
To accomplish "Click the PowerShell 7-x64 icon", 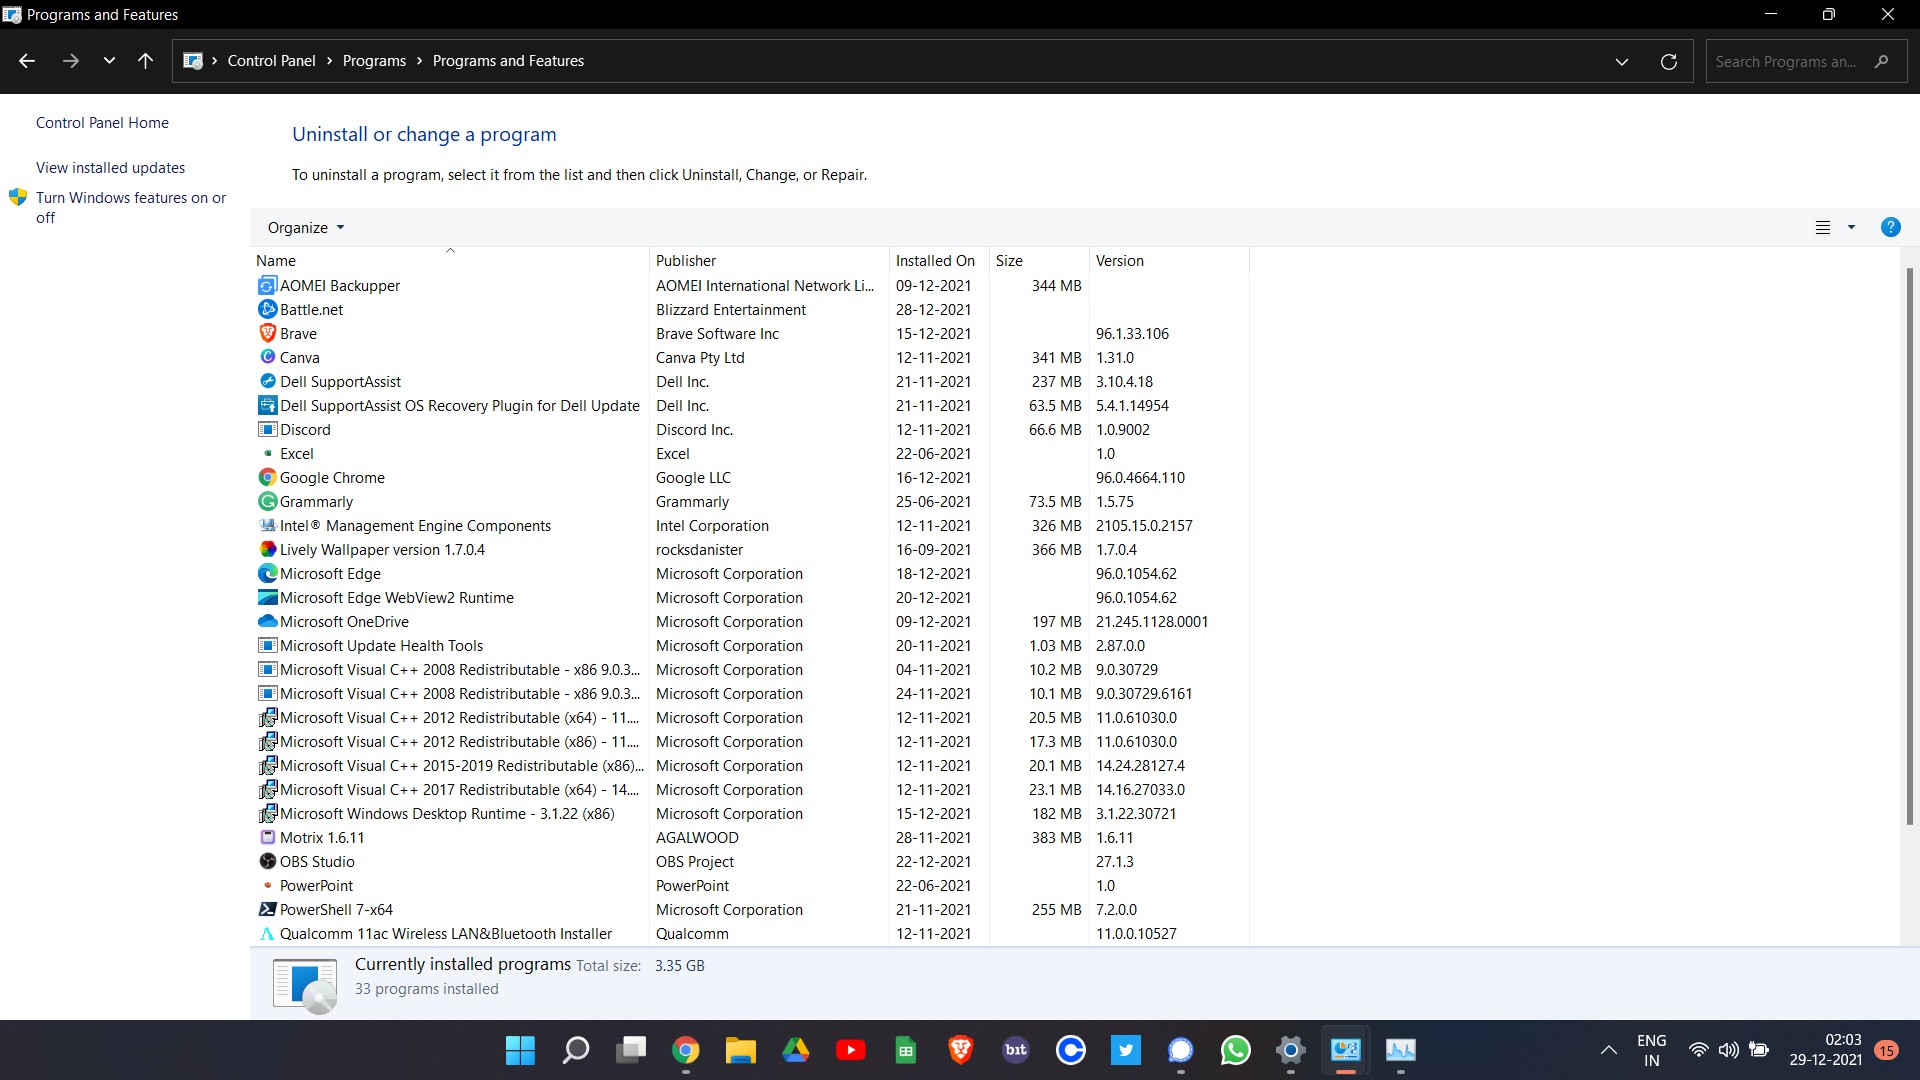I will pos(267,910).
